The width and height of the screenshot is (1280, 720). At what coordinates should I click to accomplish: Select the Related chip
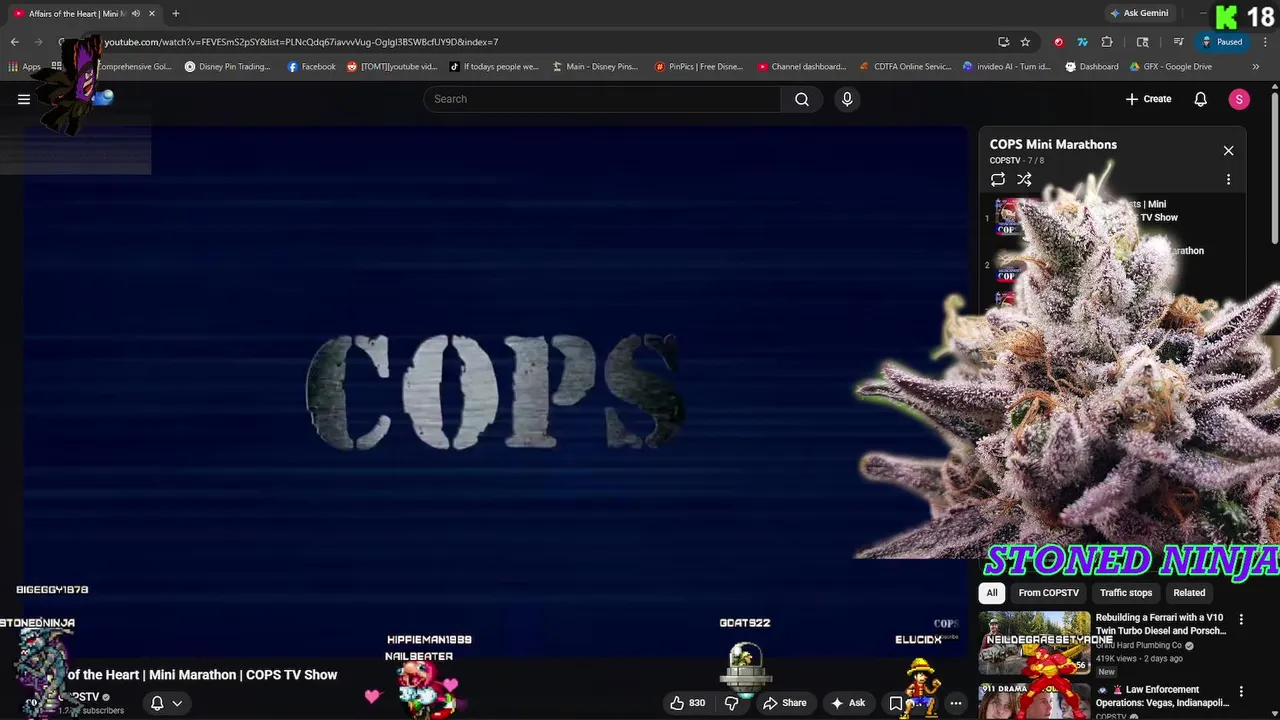click(x=1189, y=593)
